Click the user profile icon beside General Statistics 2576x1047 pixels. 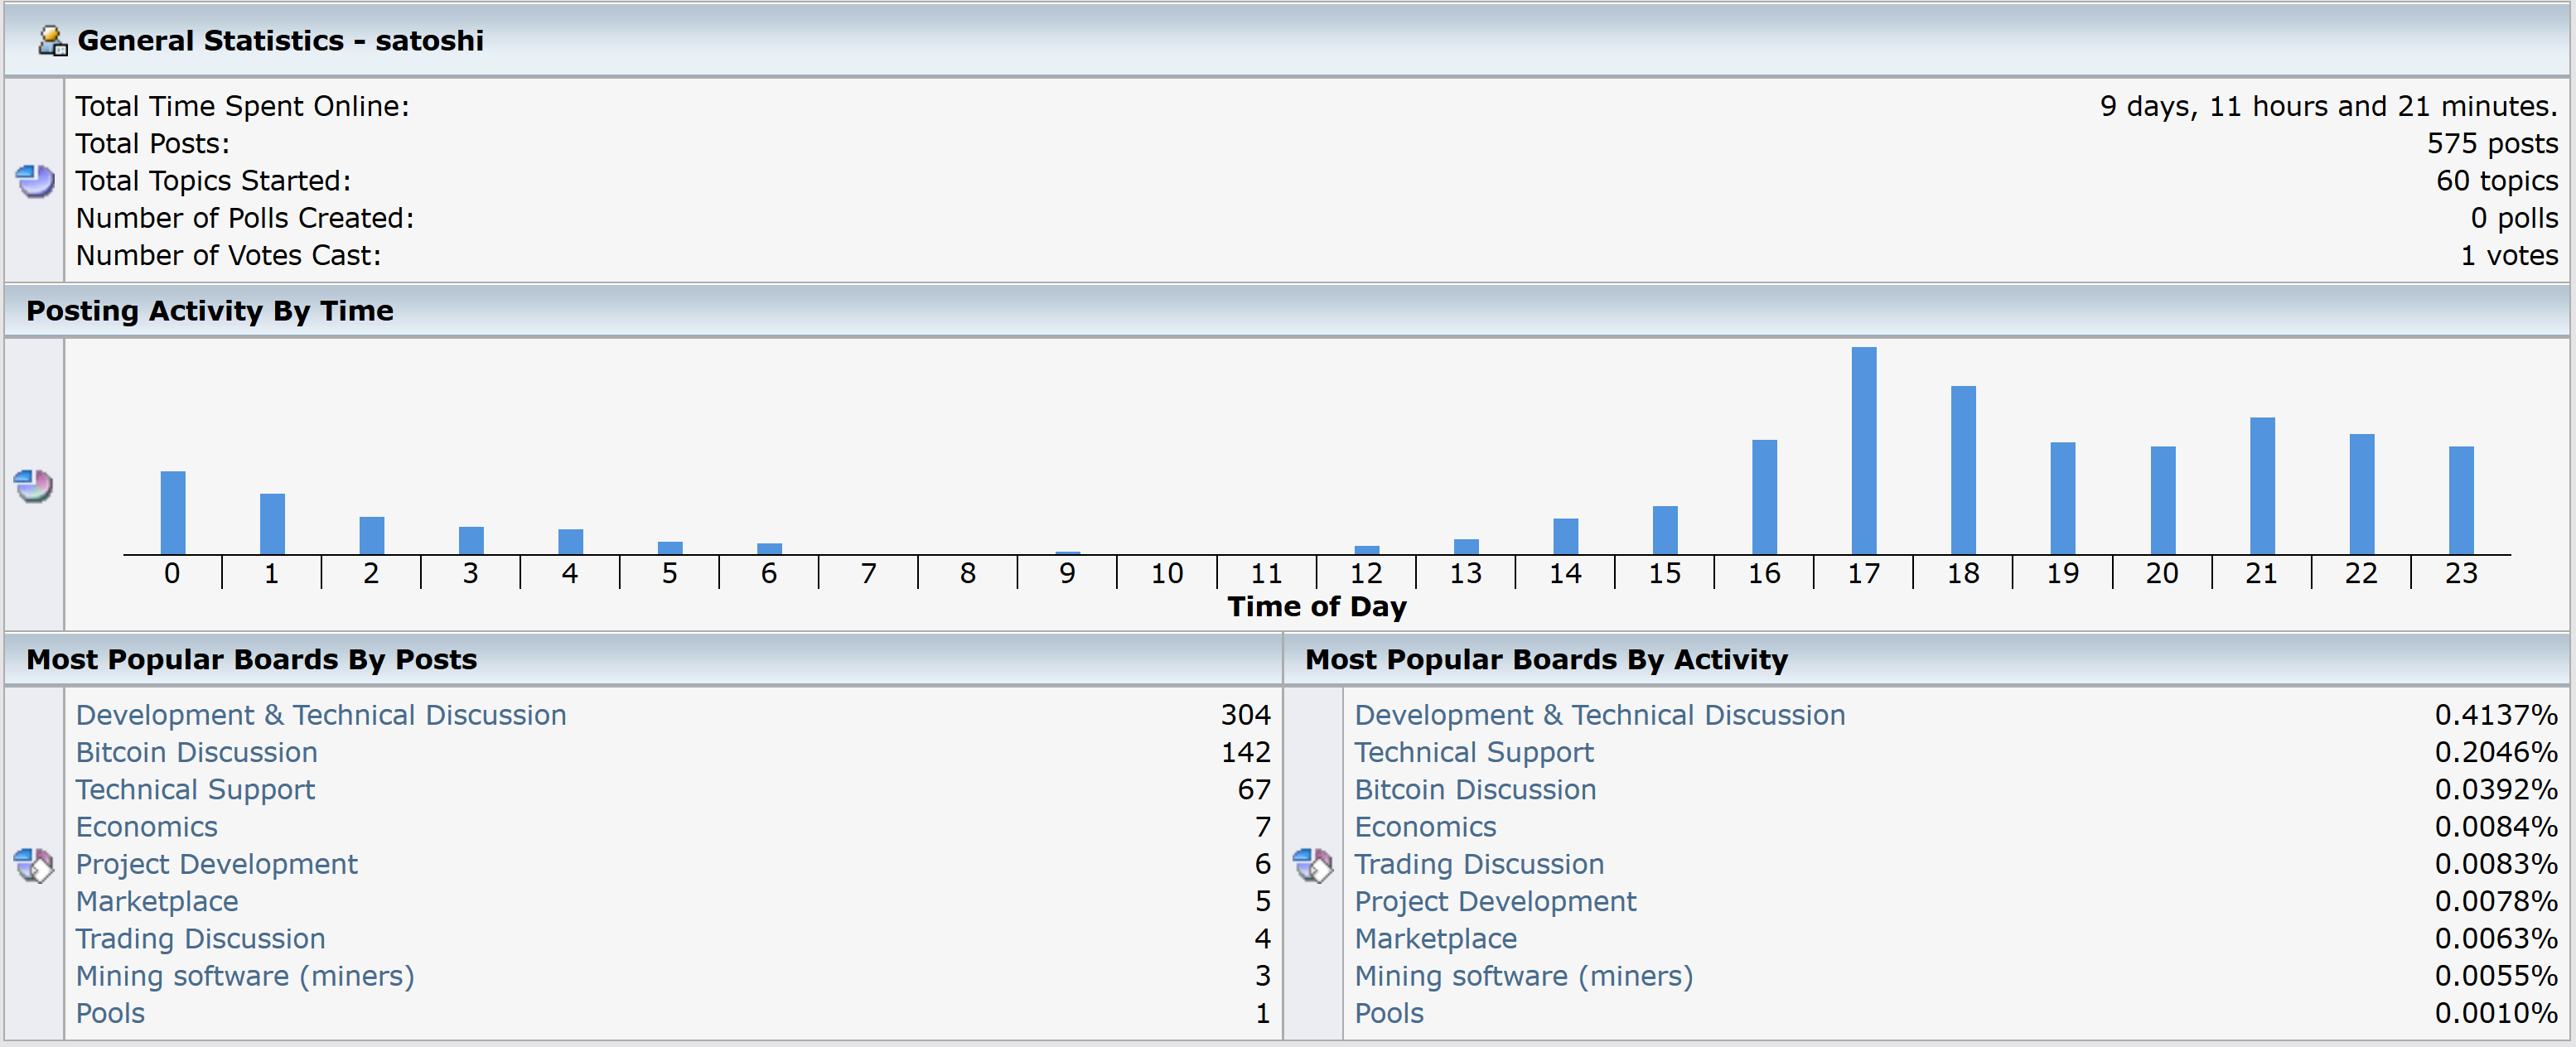pyautogui.click(x=52, y=41)
